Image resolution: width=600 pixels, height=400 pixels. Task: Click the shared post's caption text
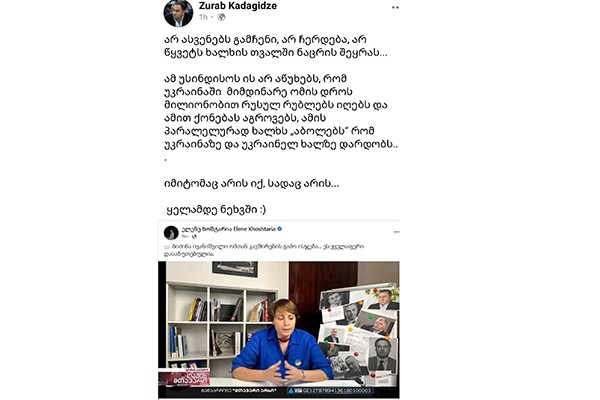(264, 250)
